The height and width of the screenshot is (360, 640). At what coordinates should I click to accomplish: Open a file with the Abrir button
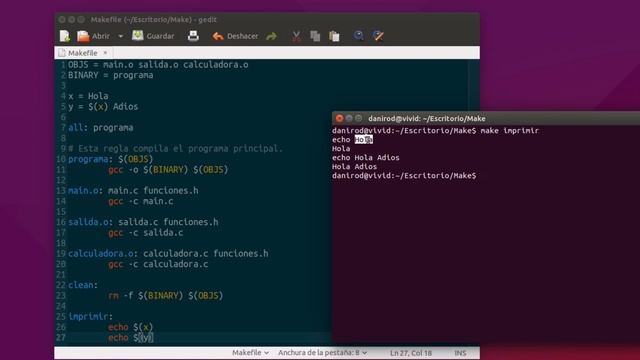point(93,36)
